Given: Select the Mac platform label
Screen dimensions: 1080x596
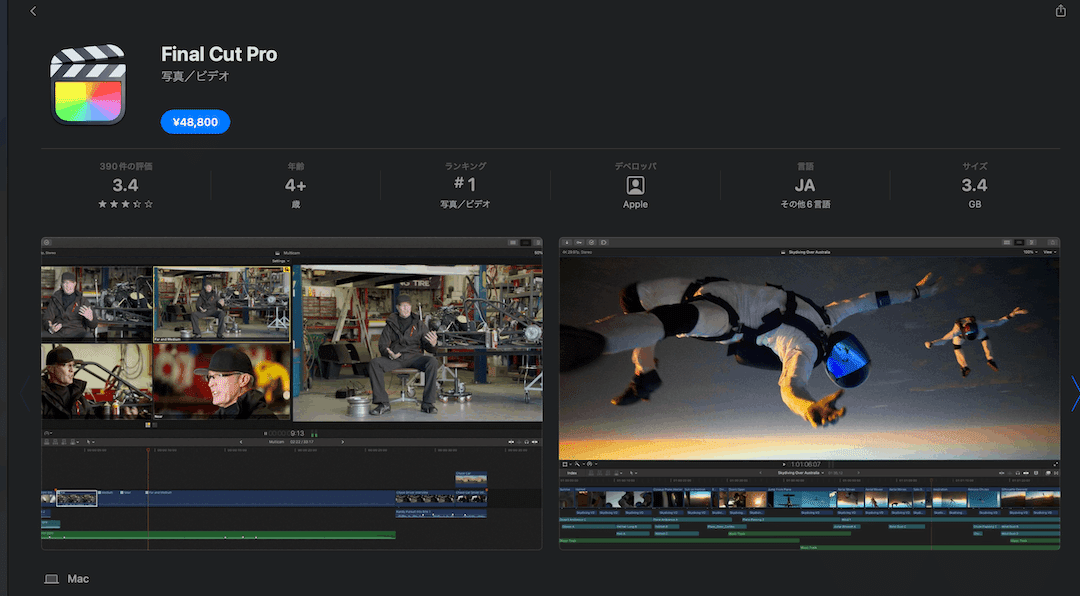Looking at the screenshot, I should (x=78, y=579).
